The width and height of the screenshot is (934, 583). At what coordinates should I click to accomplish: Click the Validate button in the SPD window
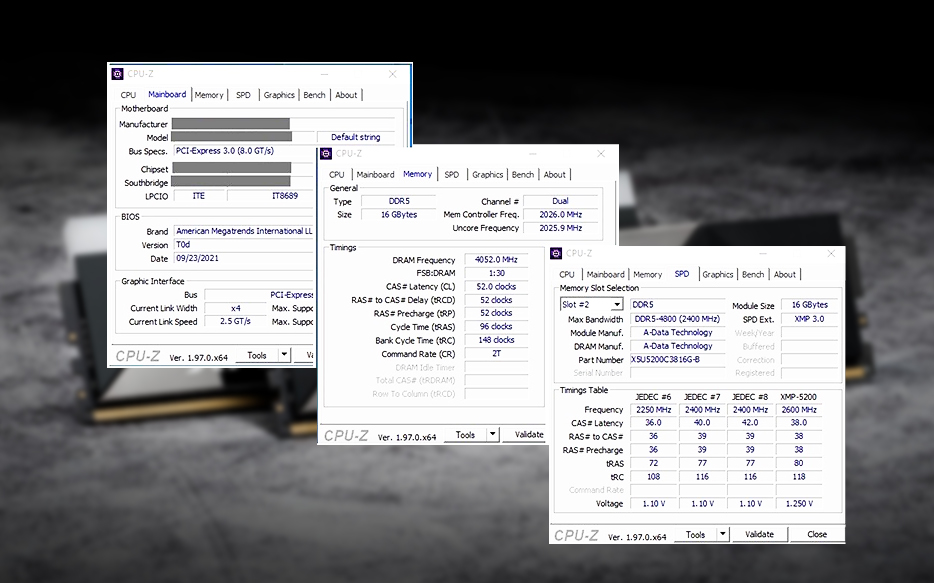tap(759, 534)
